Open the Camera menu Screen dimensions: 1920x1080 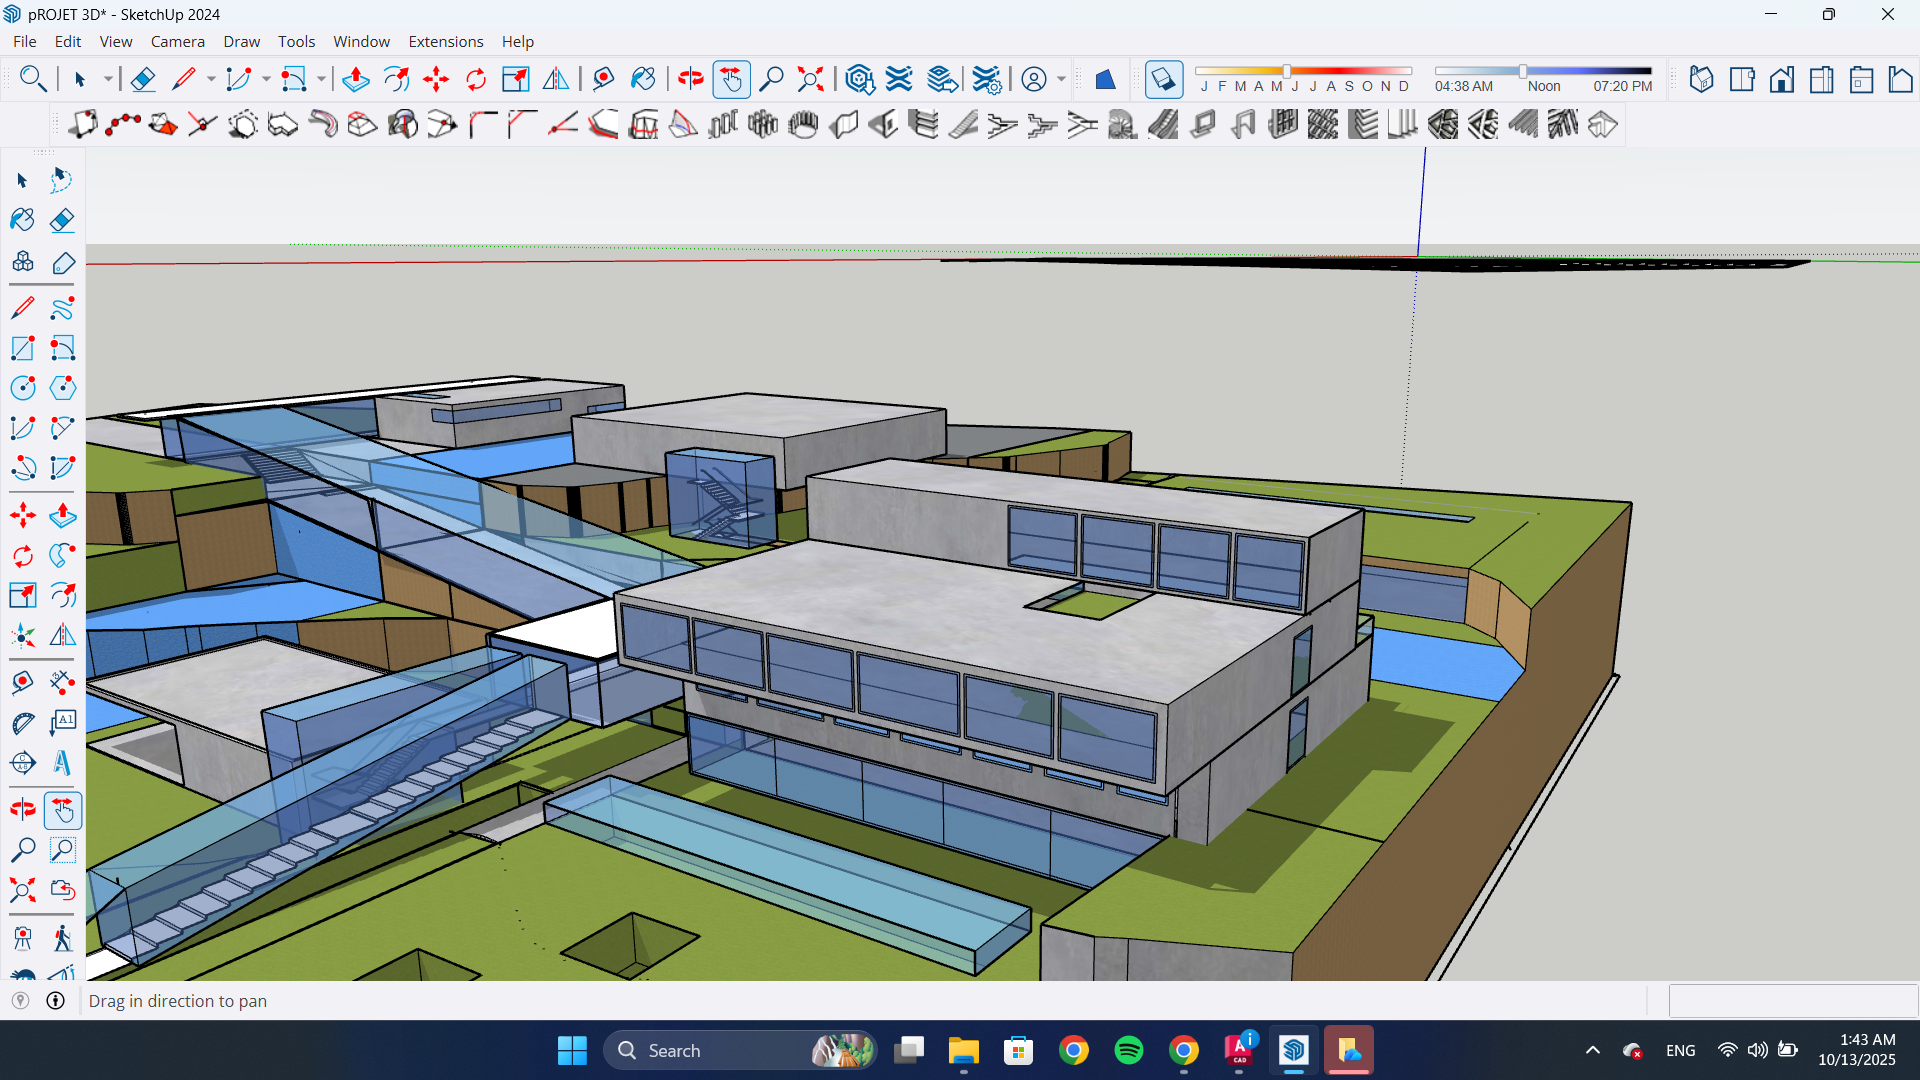click(x=177, y=41)
